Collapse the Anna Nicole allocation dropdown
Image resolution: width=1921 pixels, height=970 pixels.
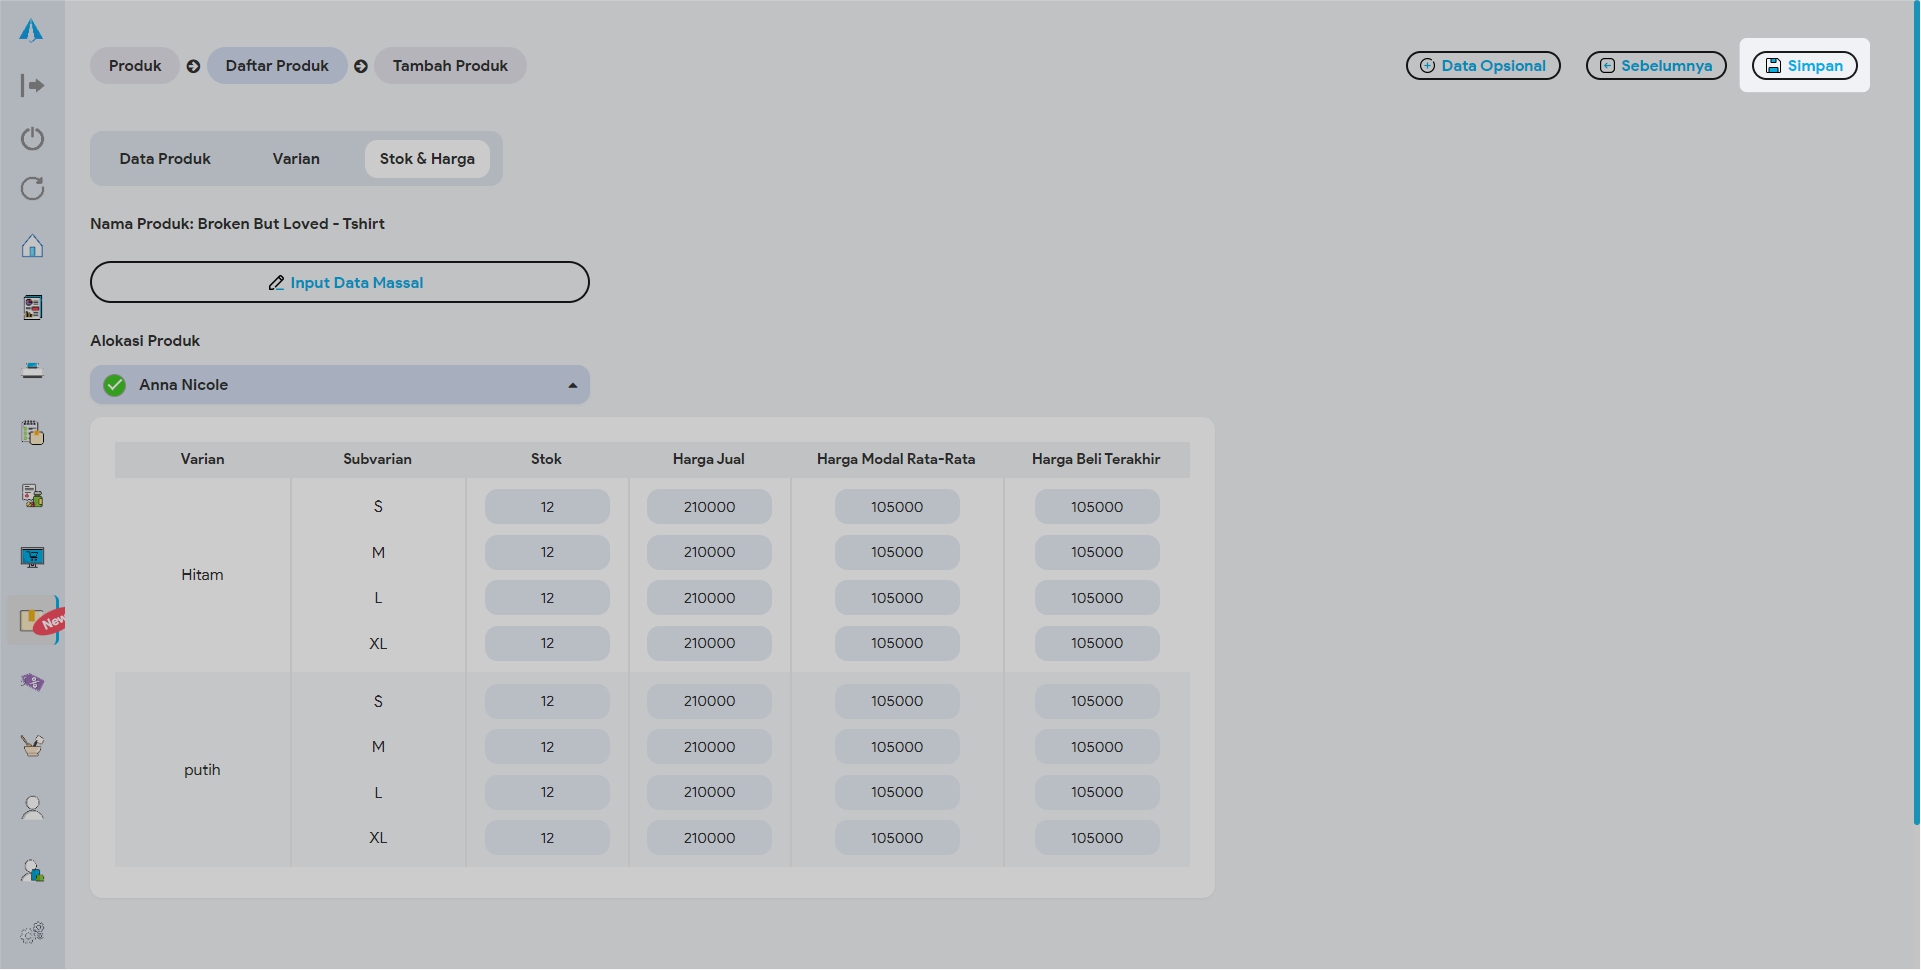(x=572, y=386)
